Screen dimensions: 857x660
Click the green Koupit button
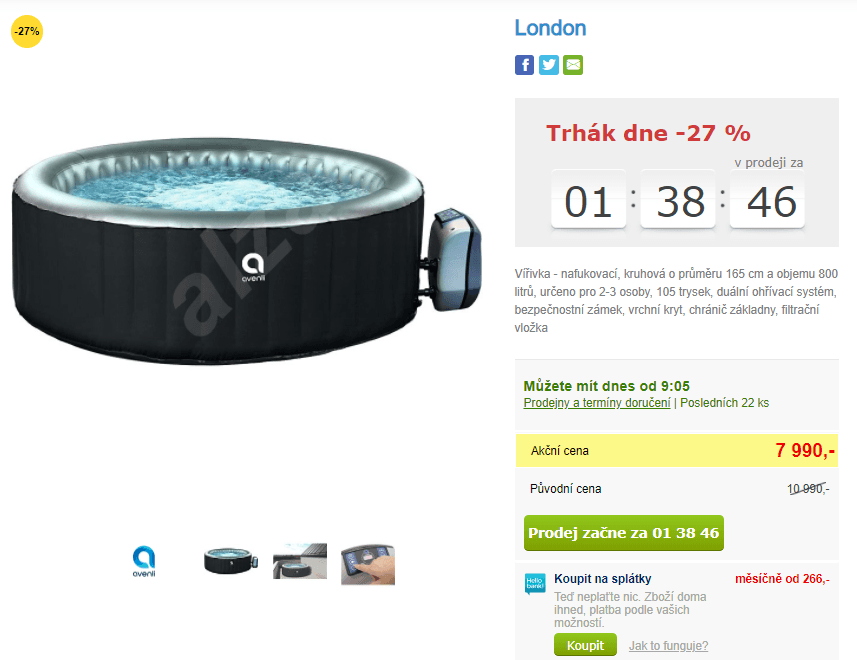click(x=585, y=645)
